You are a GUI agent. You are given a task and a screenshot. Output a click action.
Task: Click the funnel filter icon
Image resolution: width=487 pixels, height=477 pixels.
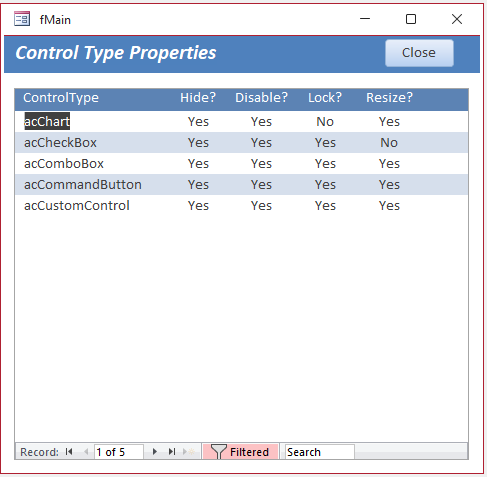pyautogui.click(x=218, y=452)
